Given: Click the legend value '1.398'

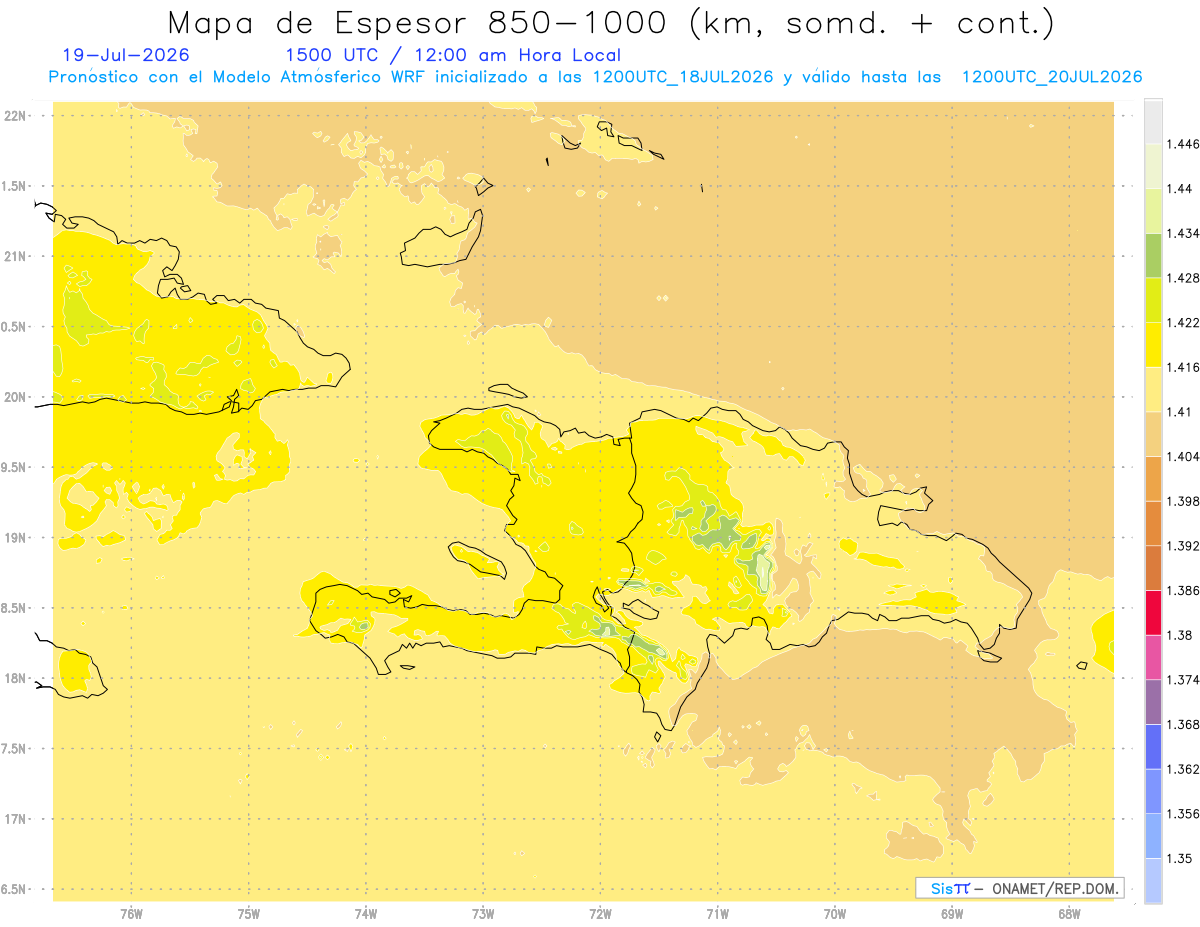Looking at the screenshot, I should point(1183,501).
